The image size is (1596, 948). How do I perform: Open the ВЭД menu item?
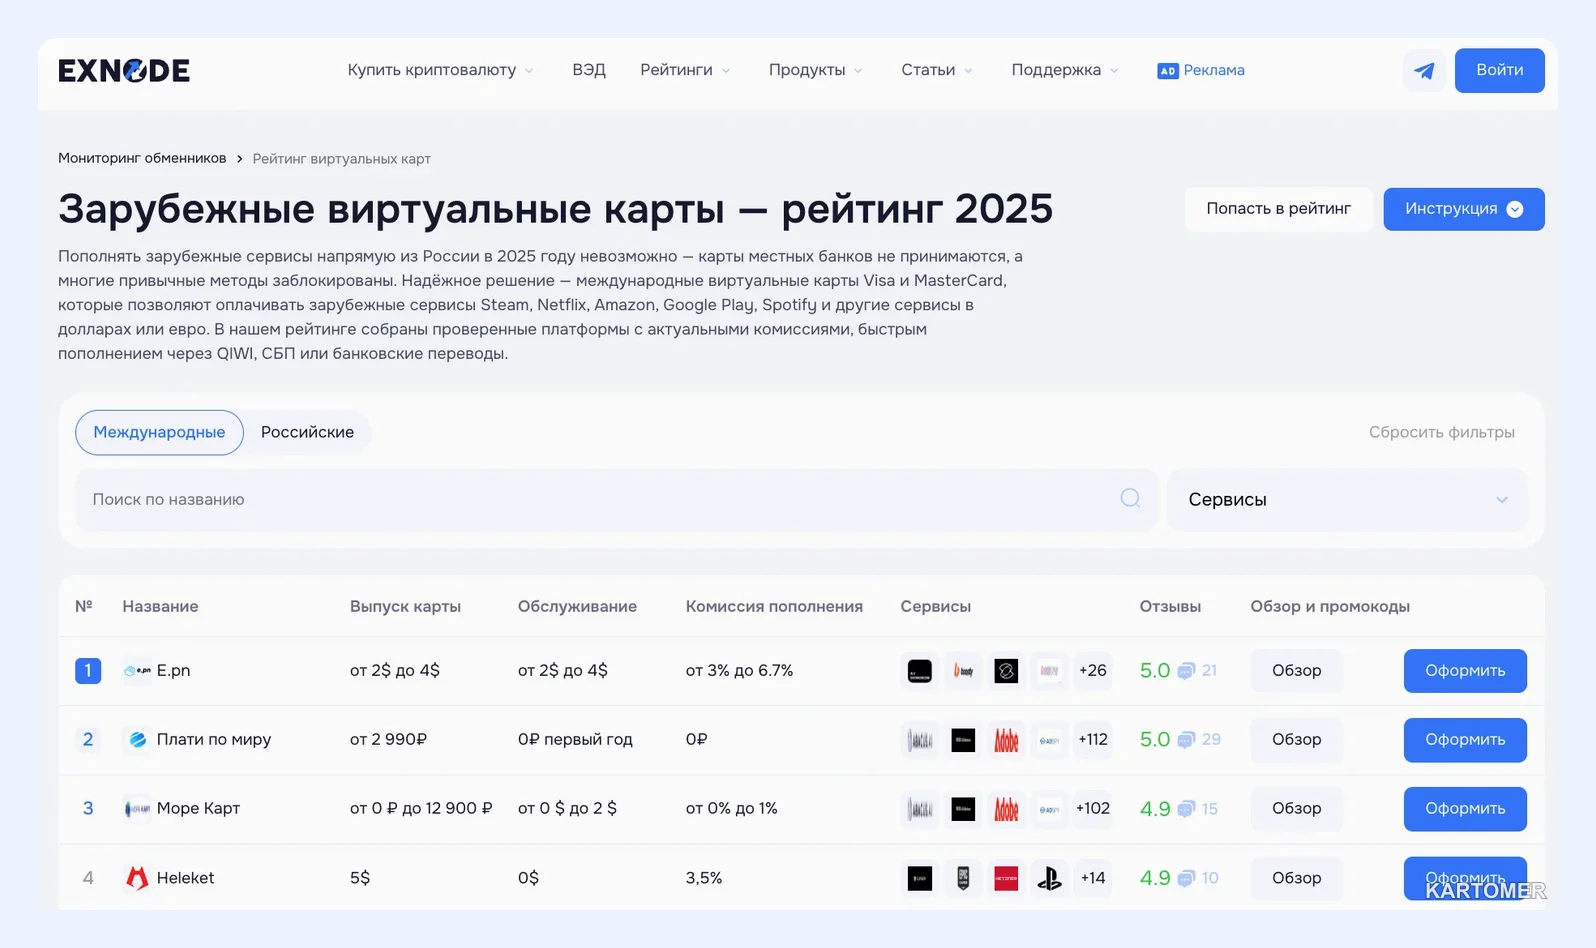[x=589, y=70]
